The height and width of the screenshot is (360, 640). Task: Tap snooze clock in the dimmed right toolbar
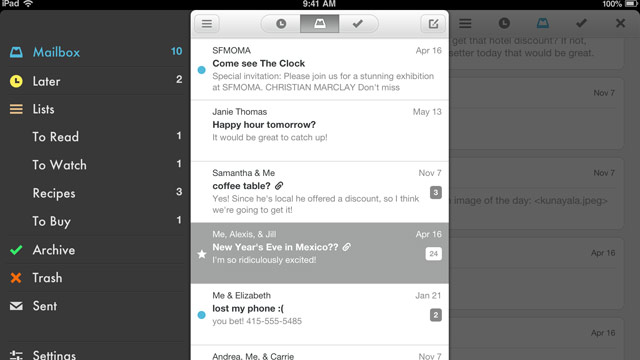[x=504, y=23]
